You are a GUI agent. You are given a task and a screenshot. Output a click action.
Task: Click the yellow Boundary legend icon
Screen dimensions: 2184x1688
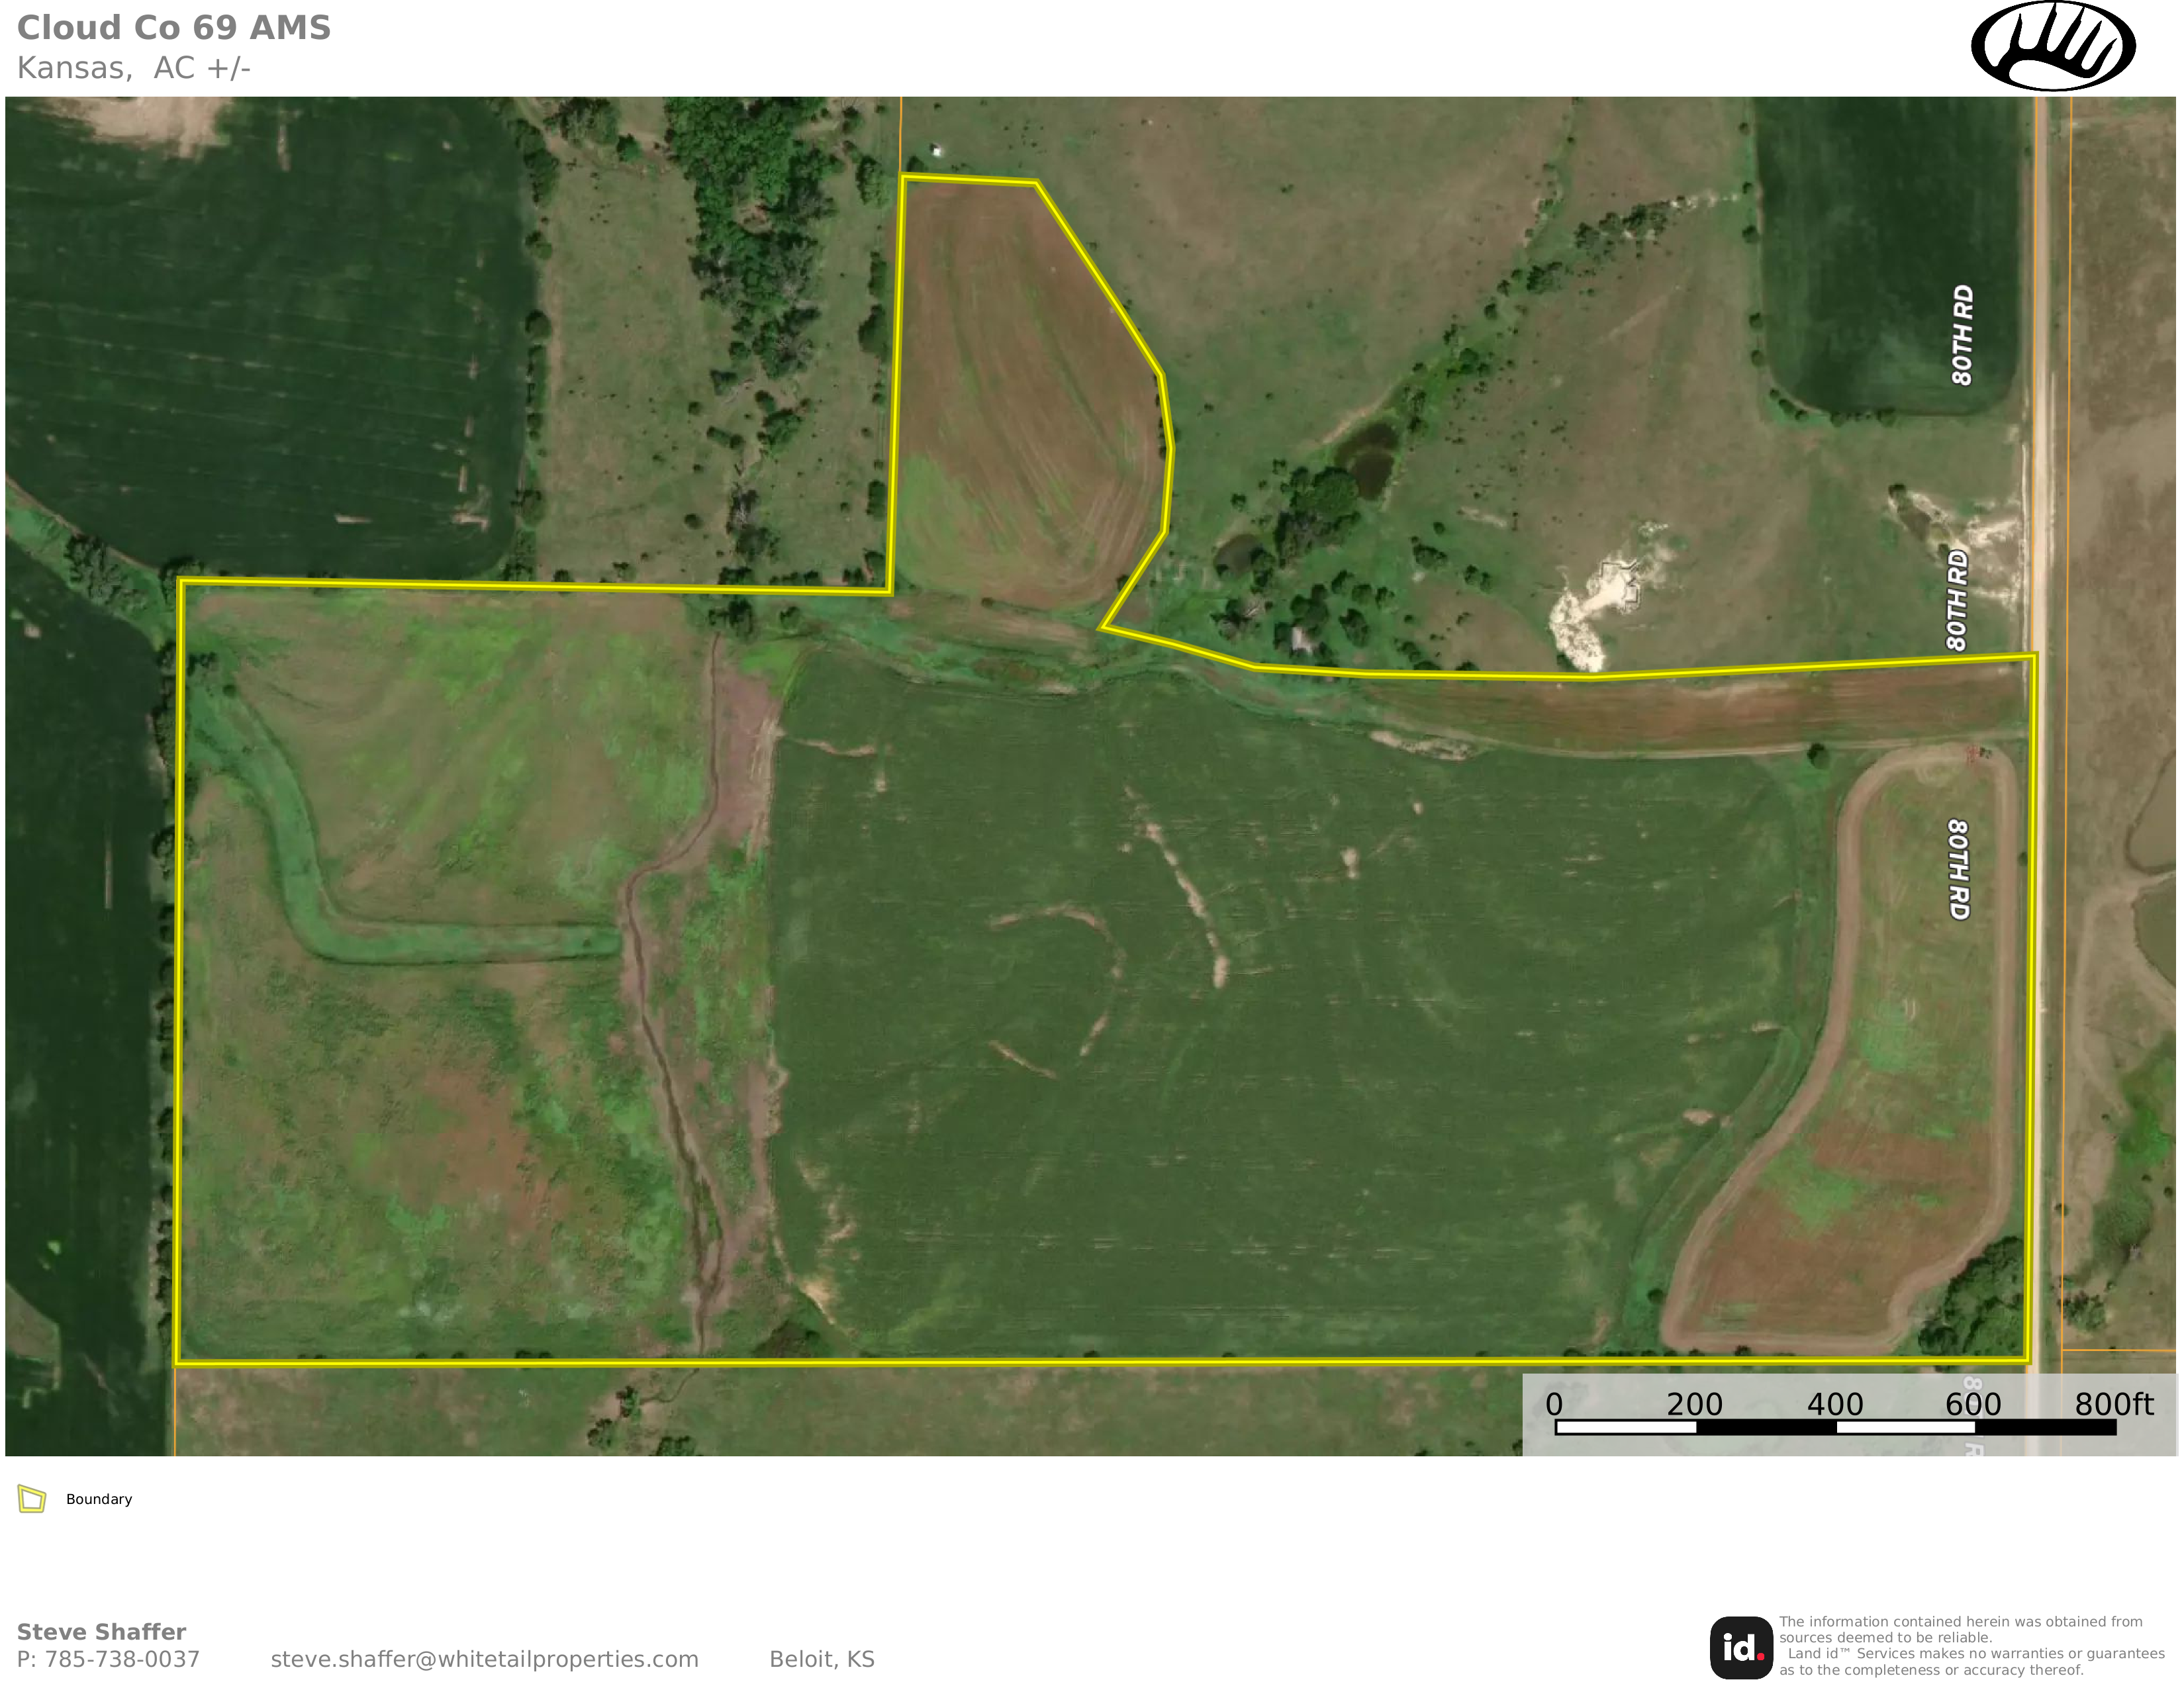[x=32, y=1499]
